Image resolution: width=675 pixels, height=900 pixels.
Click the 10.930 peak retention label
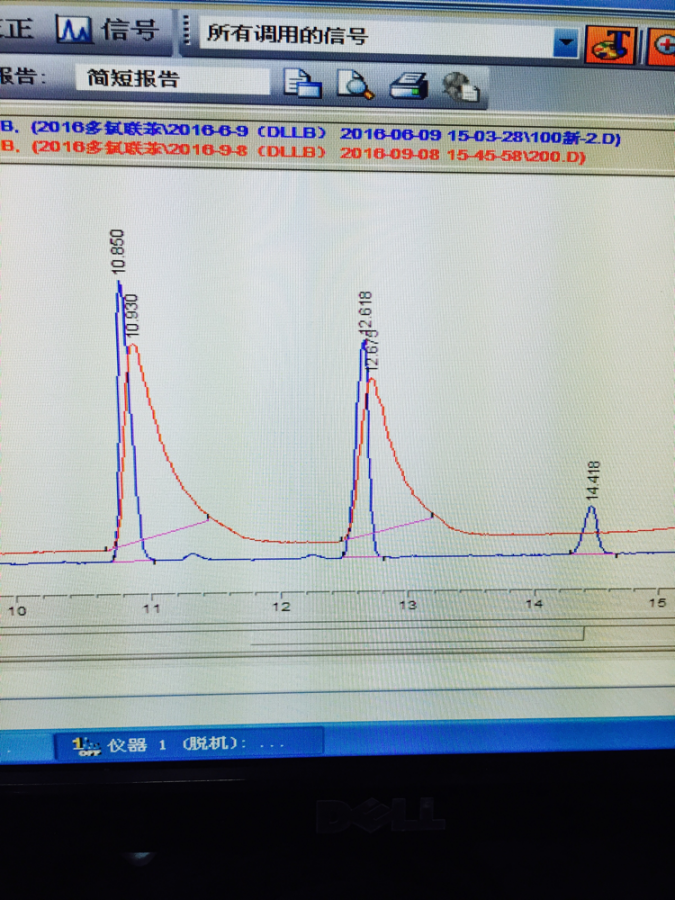[133, 315]
